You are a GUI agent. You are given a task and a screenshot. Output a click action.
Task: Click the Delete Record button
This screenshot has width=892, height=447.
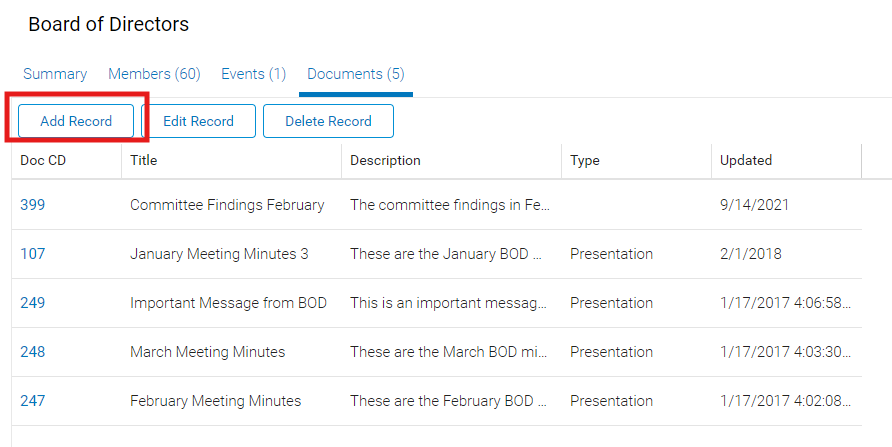point(328,121)
